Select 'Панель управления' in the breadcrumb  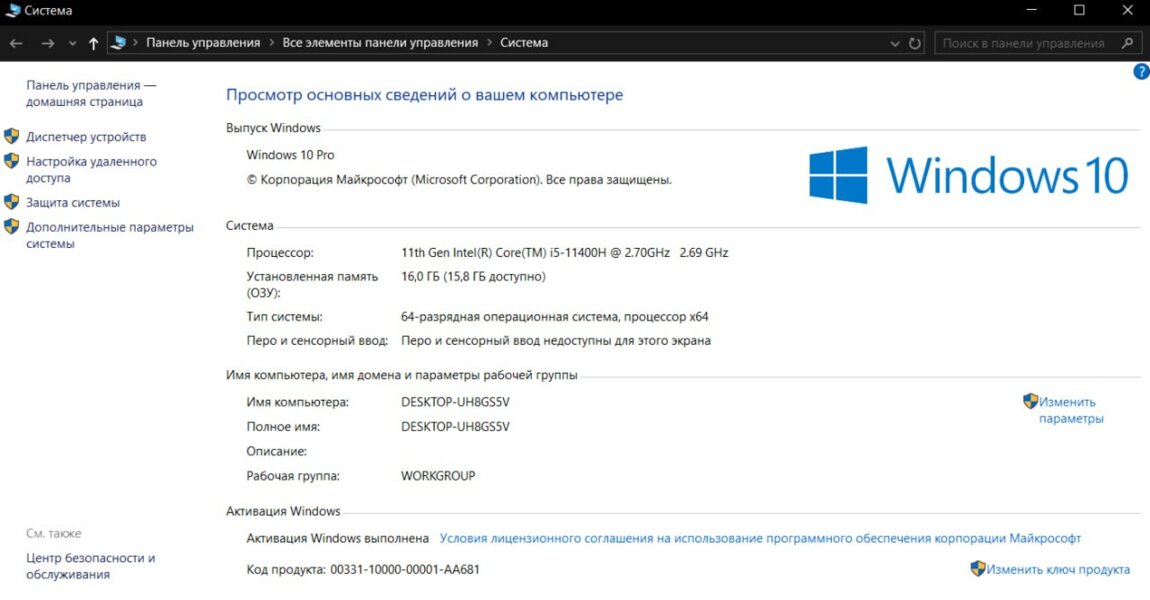[x=202, y=43]
